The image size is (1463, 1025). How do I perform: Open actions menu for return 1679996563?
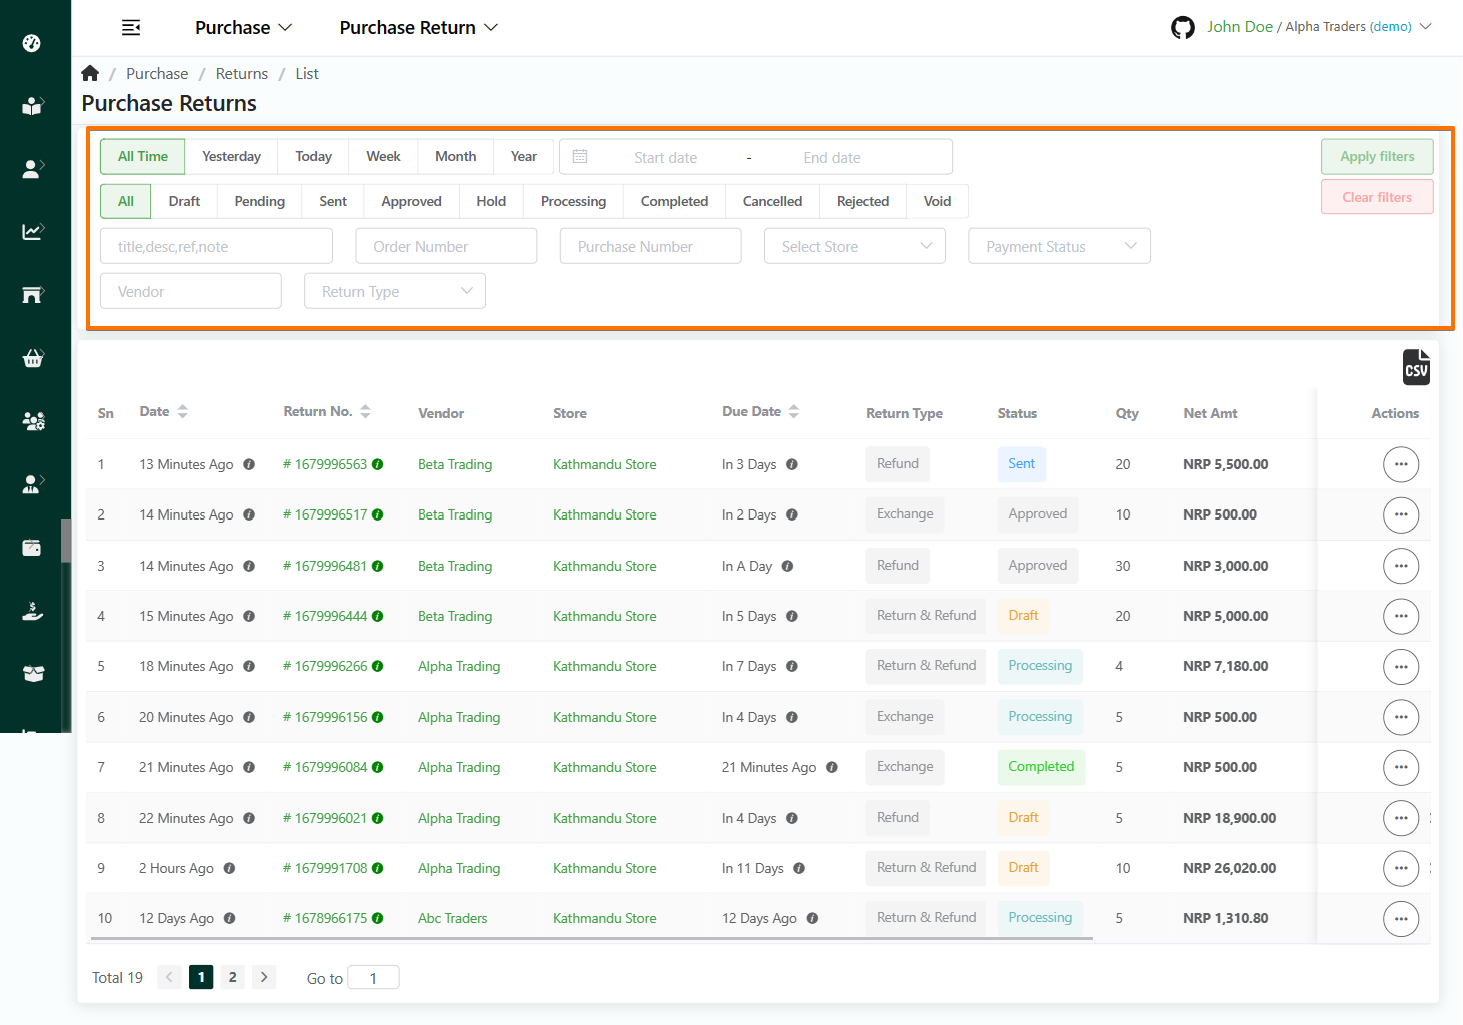tap(1401, 464)
